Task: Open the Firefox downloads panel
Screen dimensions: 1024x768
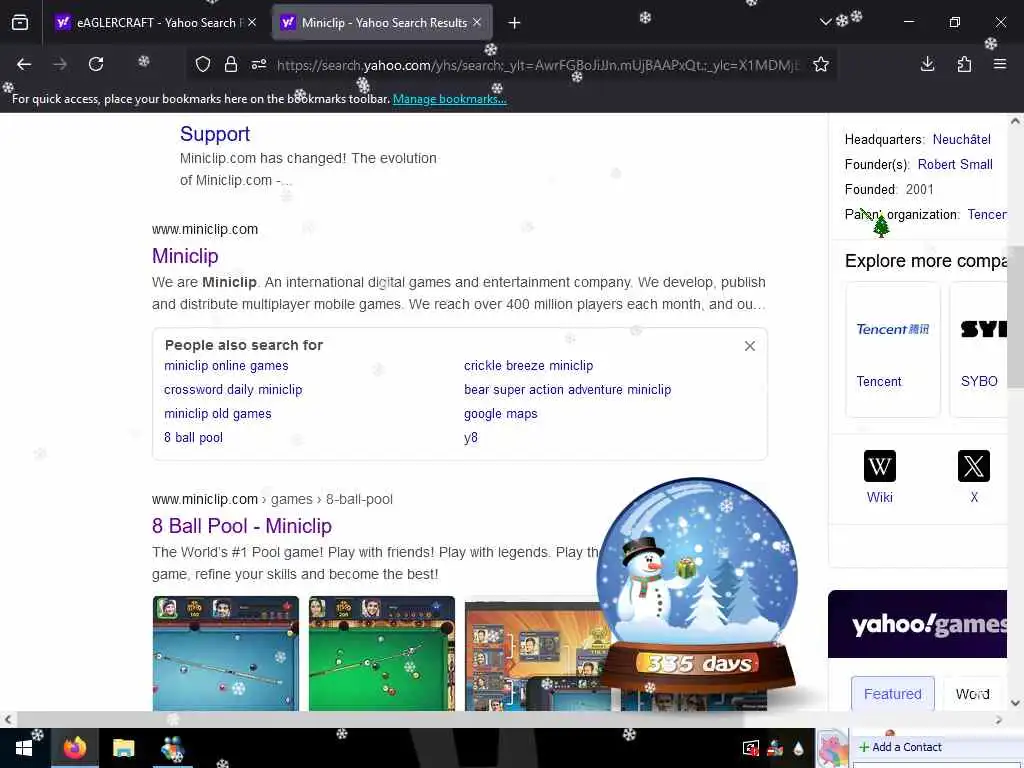Action: [x=927, y=64]
